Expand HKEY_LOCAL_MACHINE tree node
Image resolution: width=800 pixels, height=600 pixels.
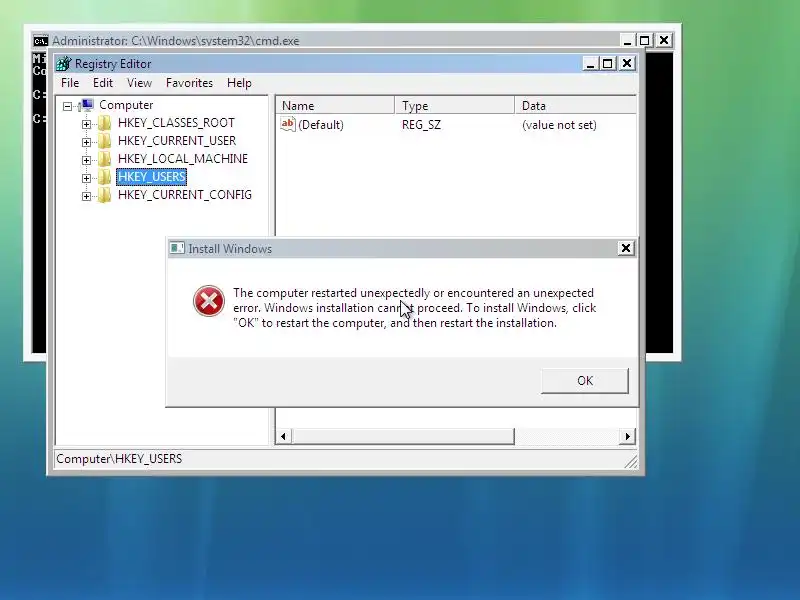click(x=86, y=160)
